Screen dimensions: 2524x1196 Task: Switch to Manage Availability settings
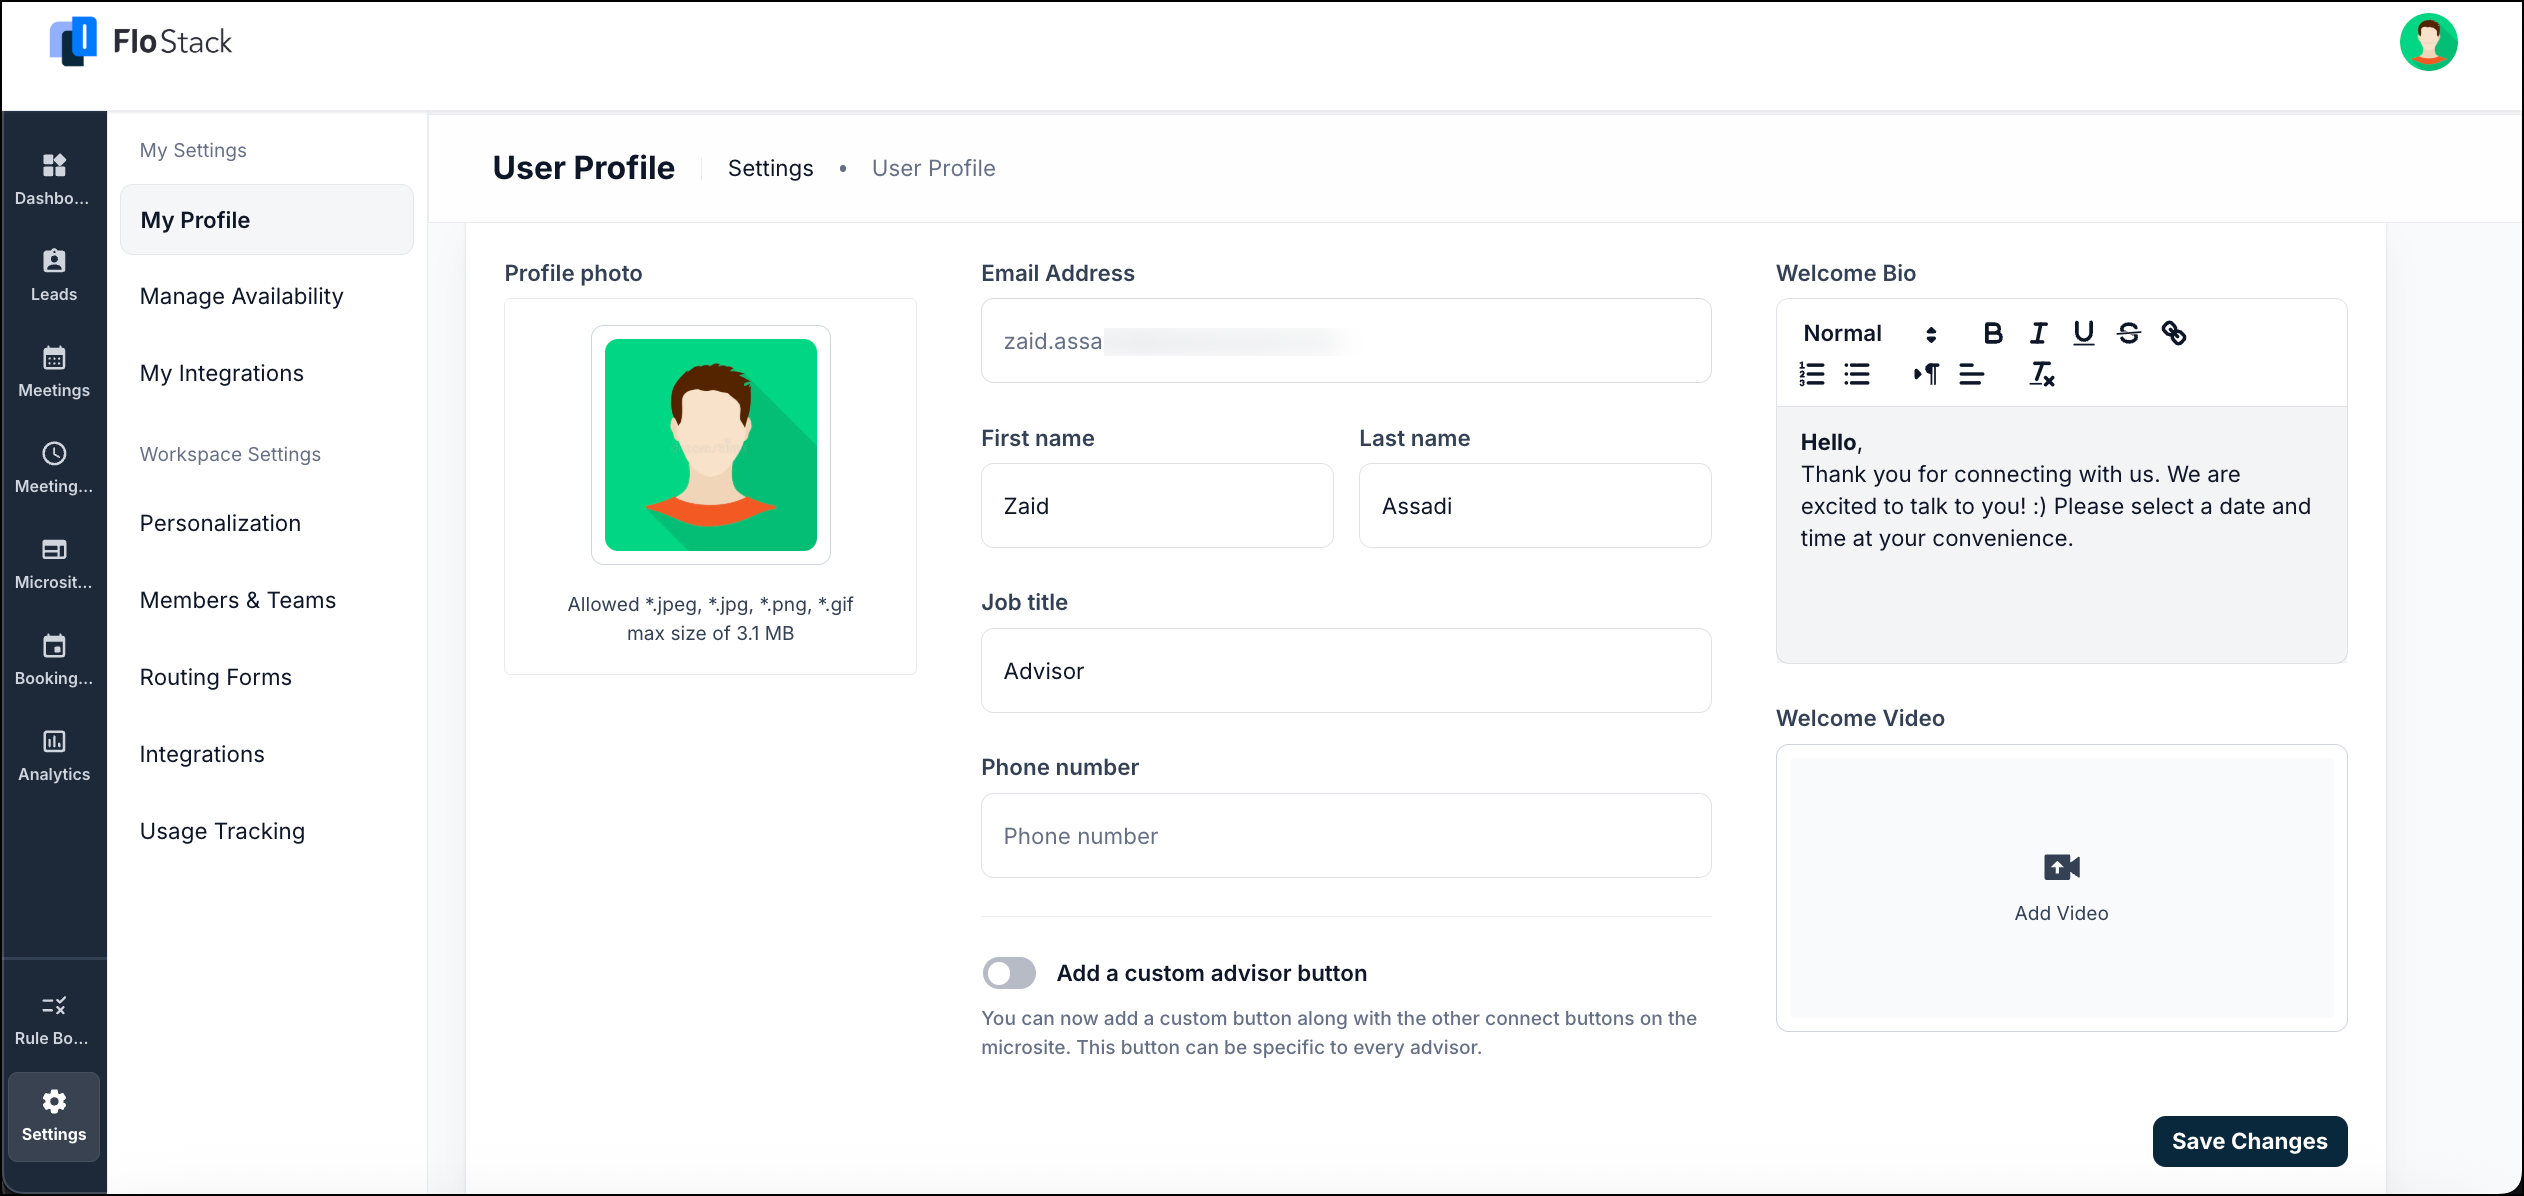(x=241, y=296)
